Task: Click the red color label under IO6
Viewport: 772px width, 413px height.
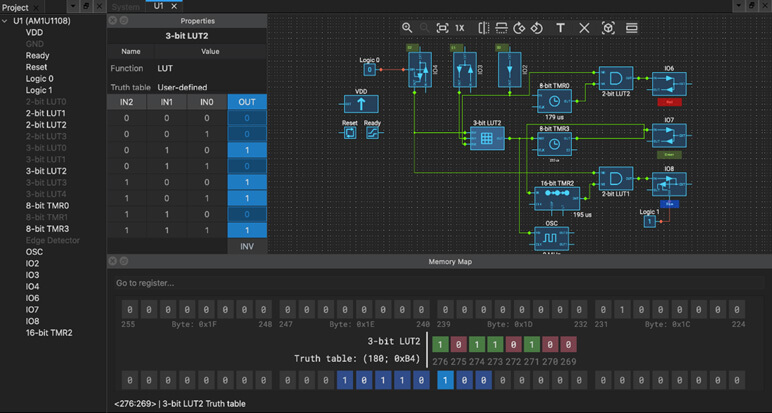Action: coord(668,101)
